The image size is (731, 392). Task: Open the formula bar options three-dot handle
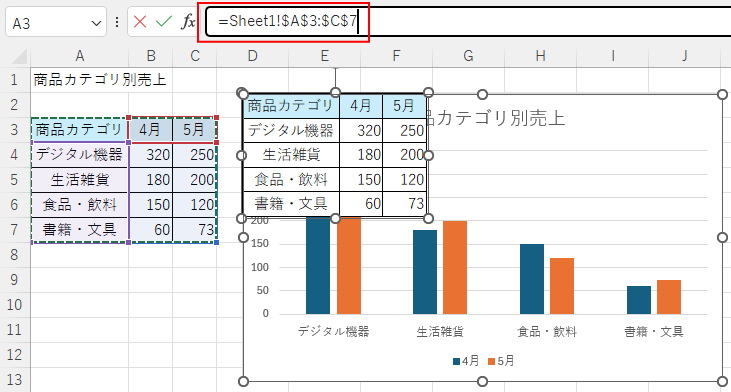(x=117, y=22)
